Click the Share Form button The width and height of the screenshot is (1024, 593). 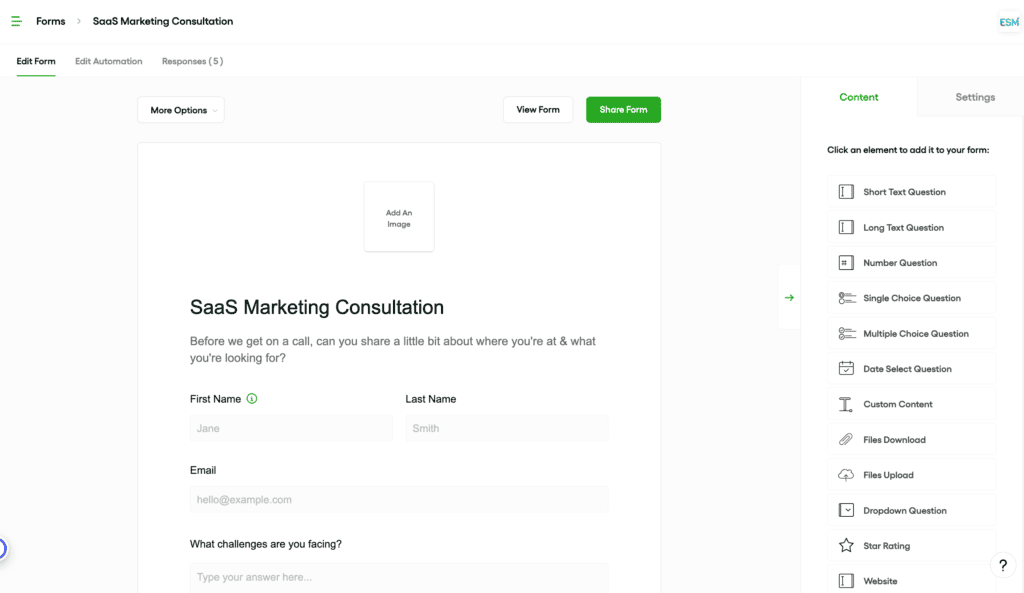point(623,110)
